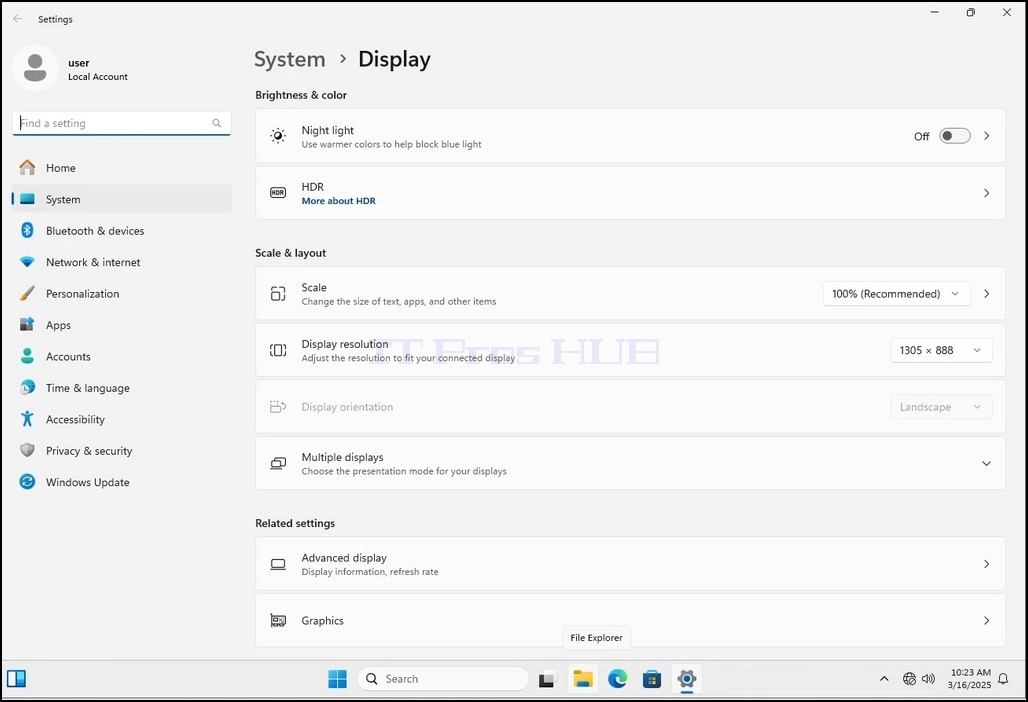Select the Home sidebar item
The width and height of the screenshot is (1028, 702).
click(x=122, y=168)
